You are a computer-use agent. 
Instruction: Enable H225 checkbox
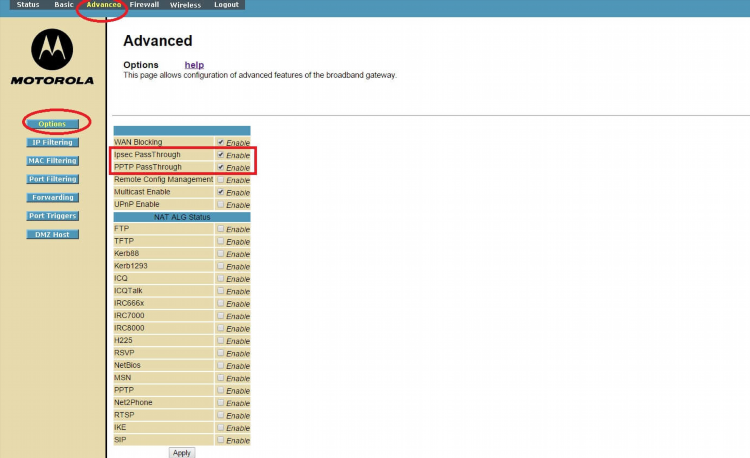pos(221,340)
